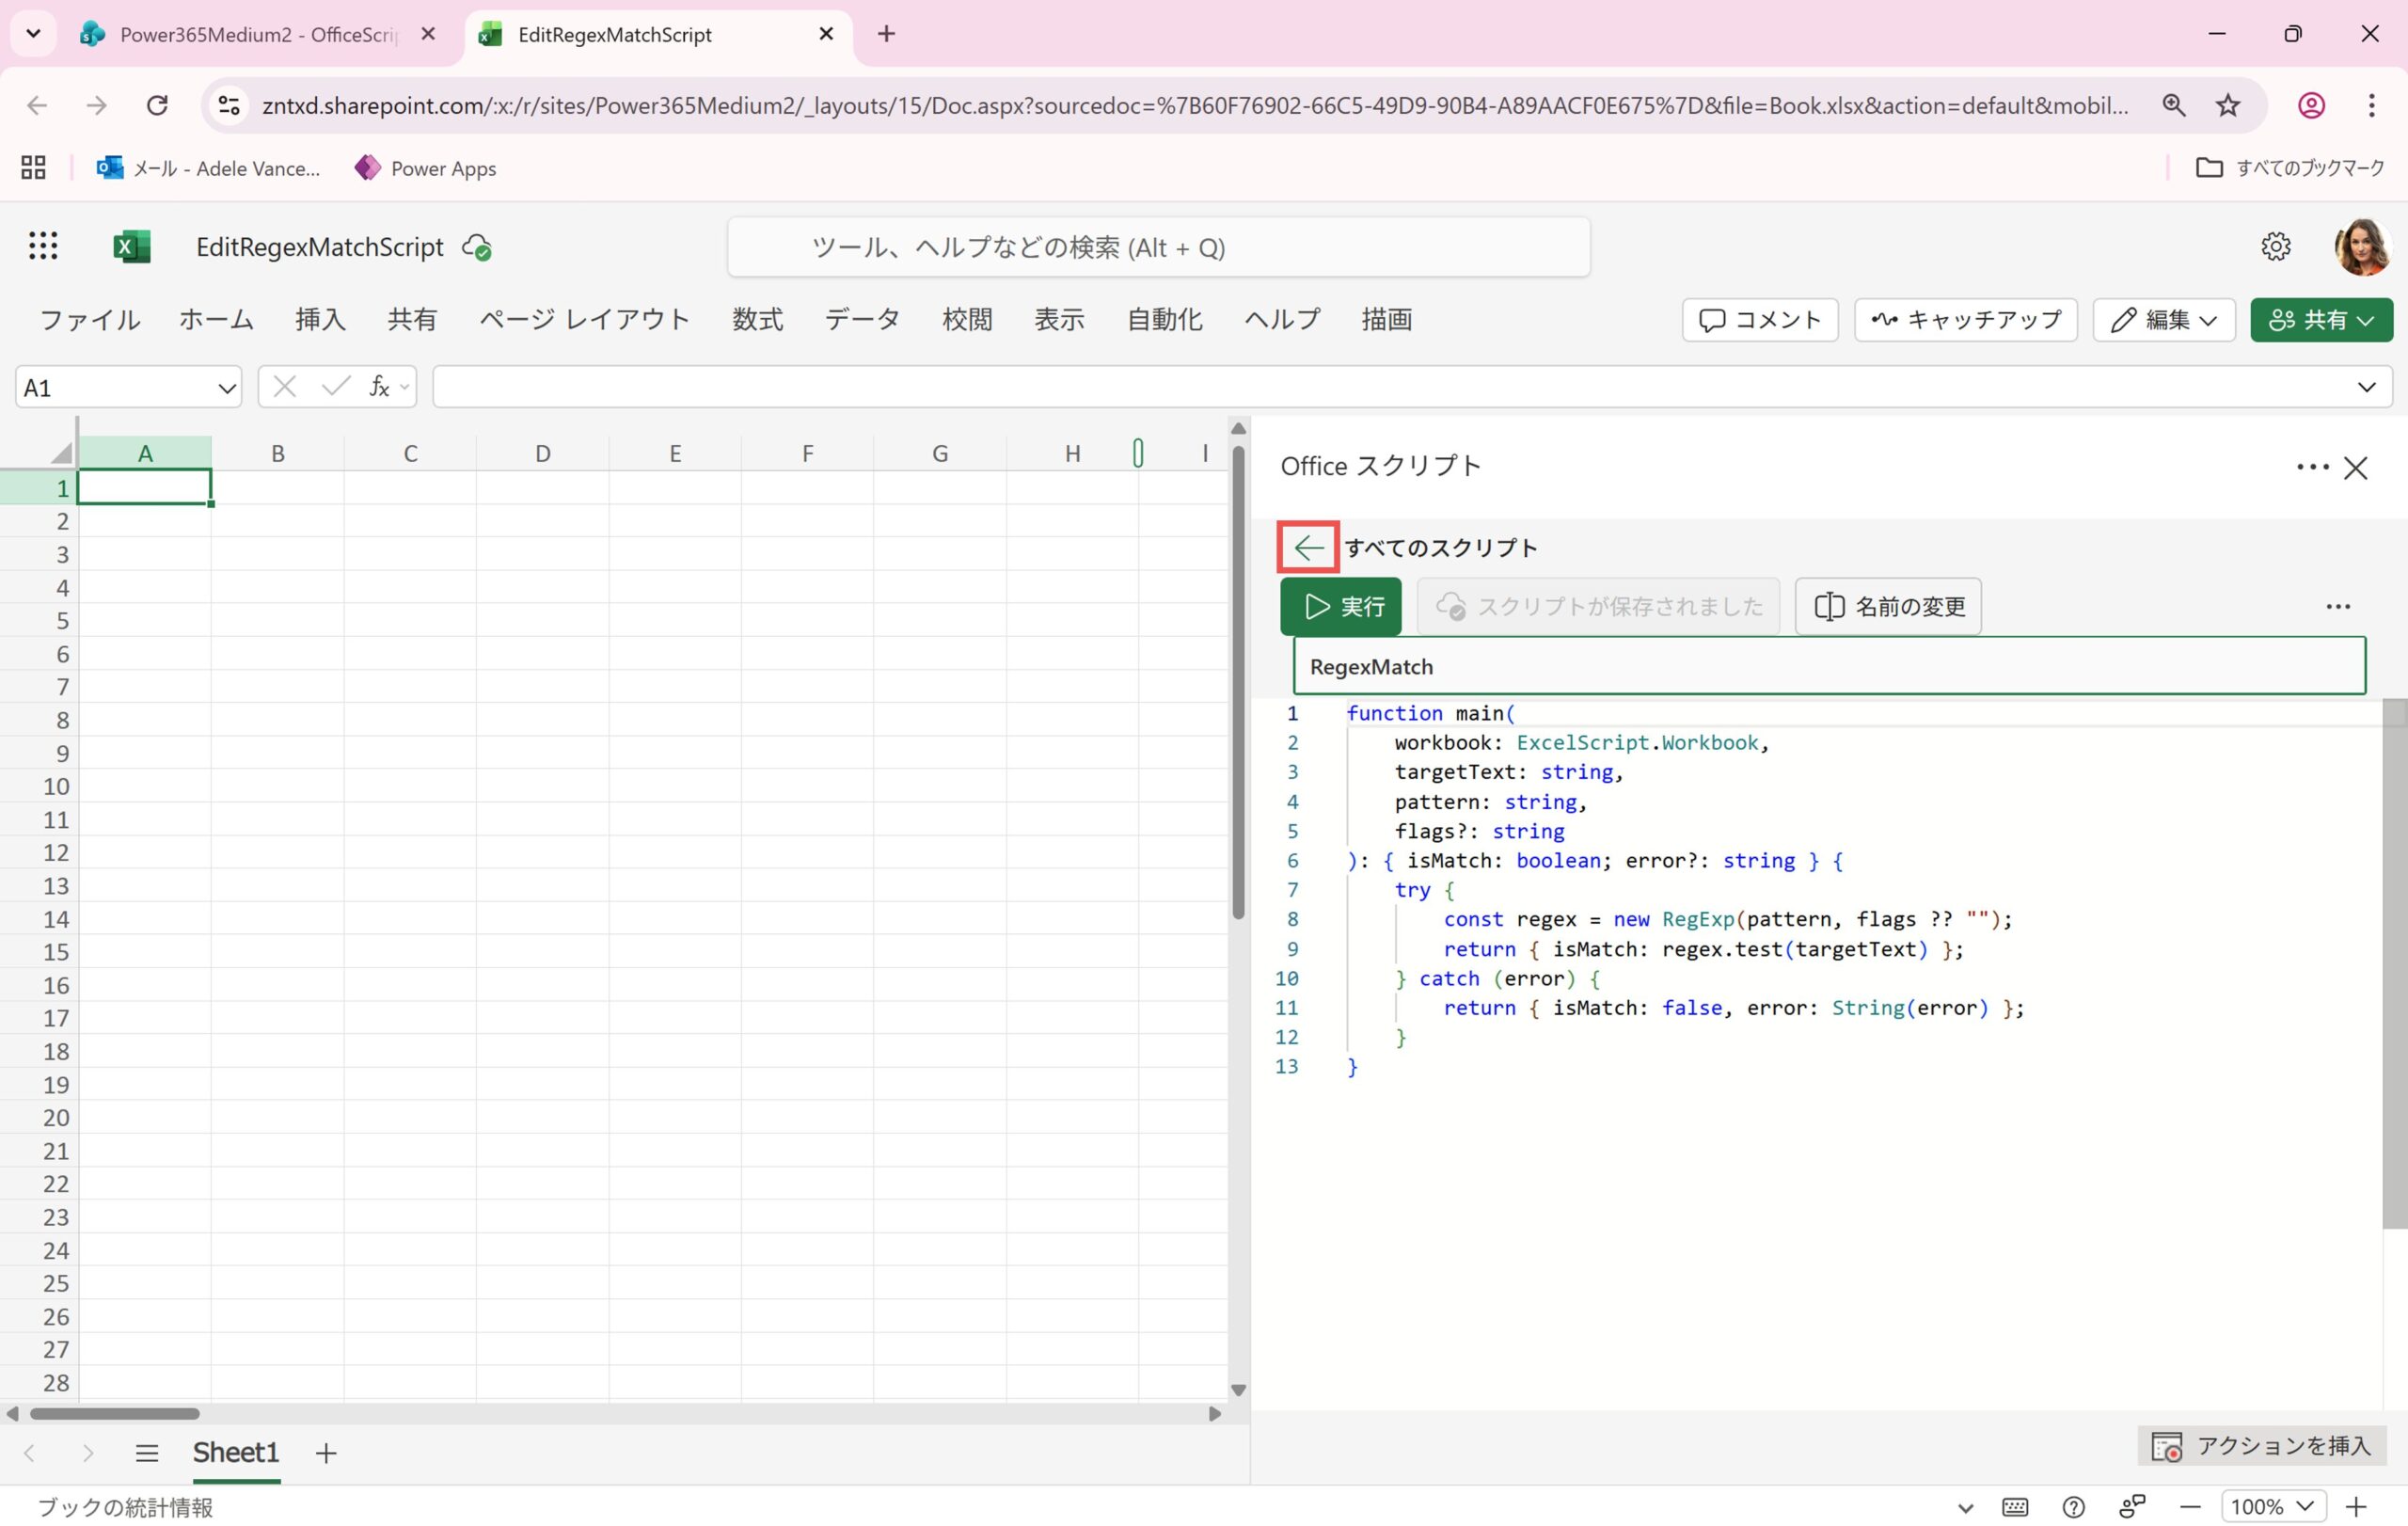Add a new sheet with plus icon
This screenshot has width=2408, height=1526.
(x=326, y=1452)
